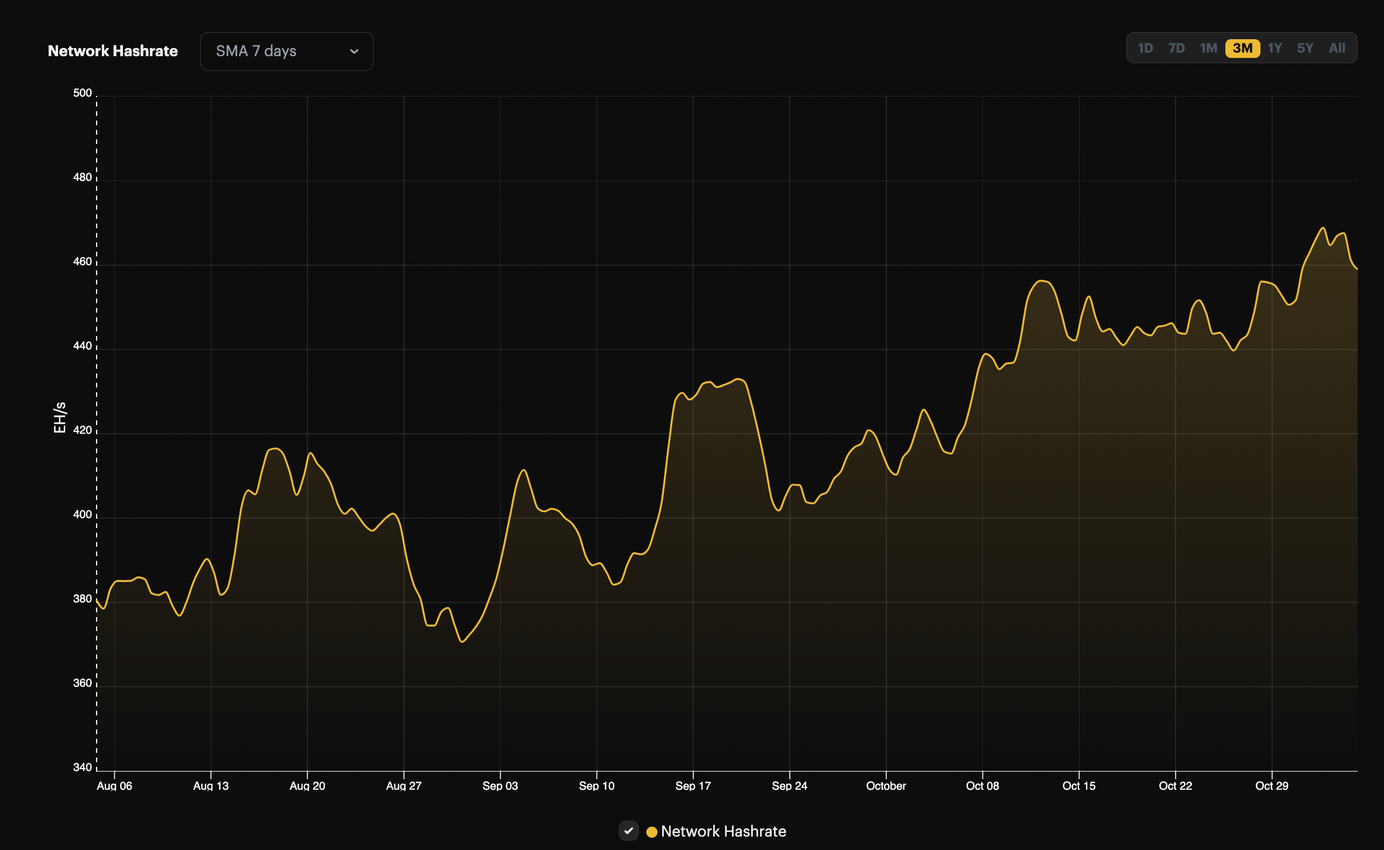The height and width of the screenshot is (850, 1384).
Task: Click the Aug 13 date label
Action: [211, 786]
